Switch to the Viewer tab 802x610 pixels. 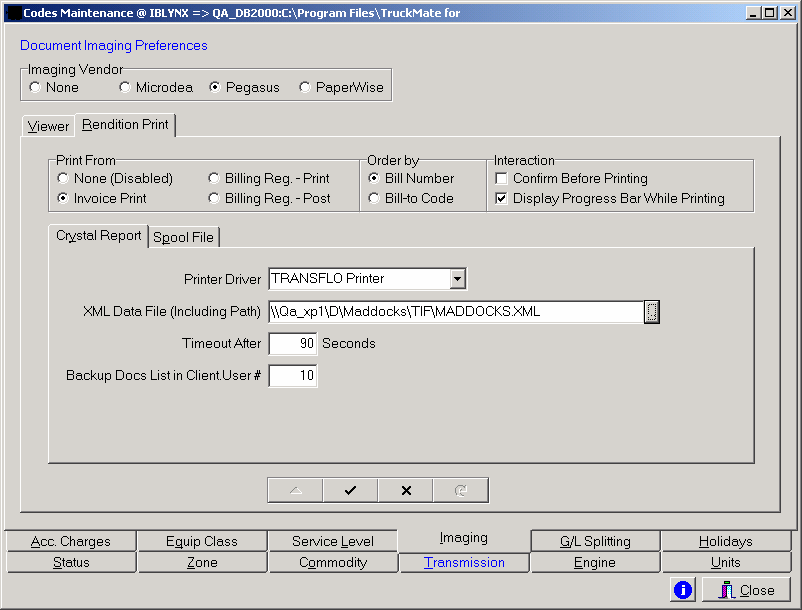48,126
